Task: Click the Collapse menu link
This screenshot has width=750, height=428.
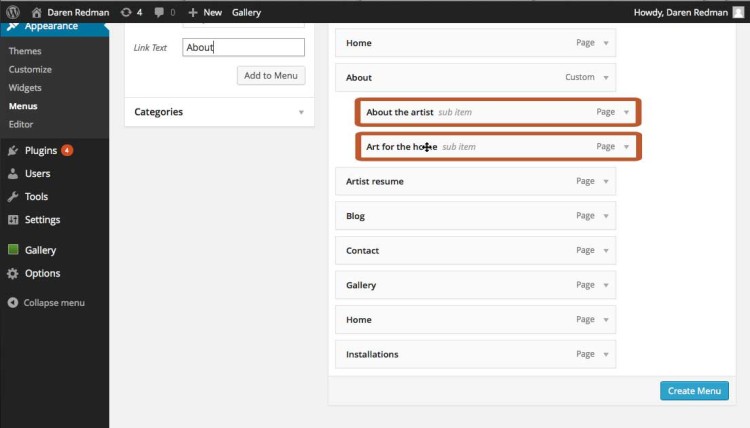Action: pyautogui.click(x=54, y=303)
